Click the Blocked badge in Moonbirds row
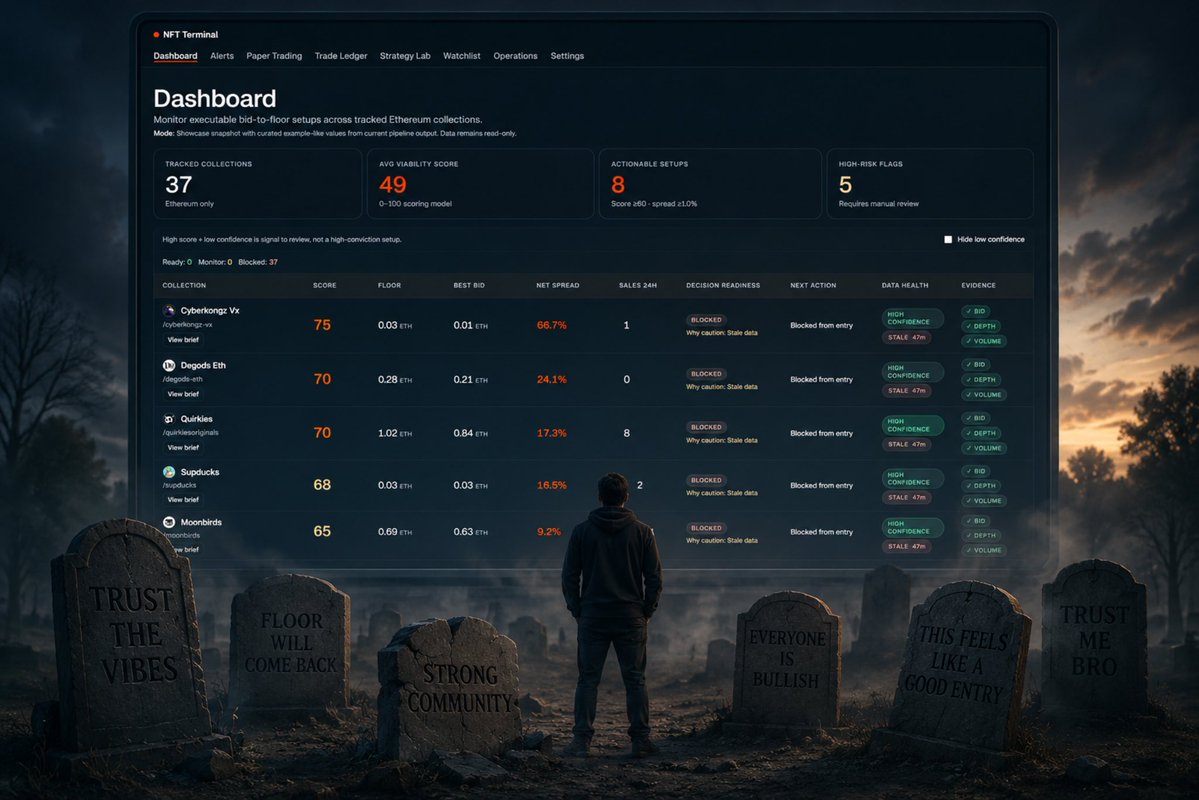This screenshot has height=800, width=1199. pyautogui.click(x=706, y=528)
